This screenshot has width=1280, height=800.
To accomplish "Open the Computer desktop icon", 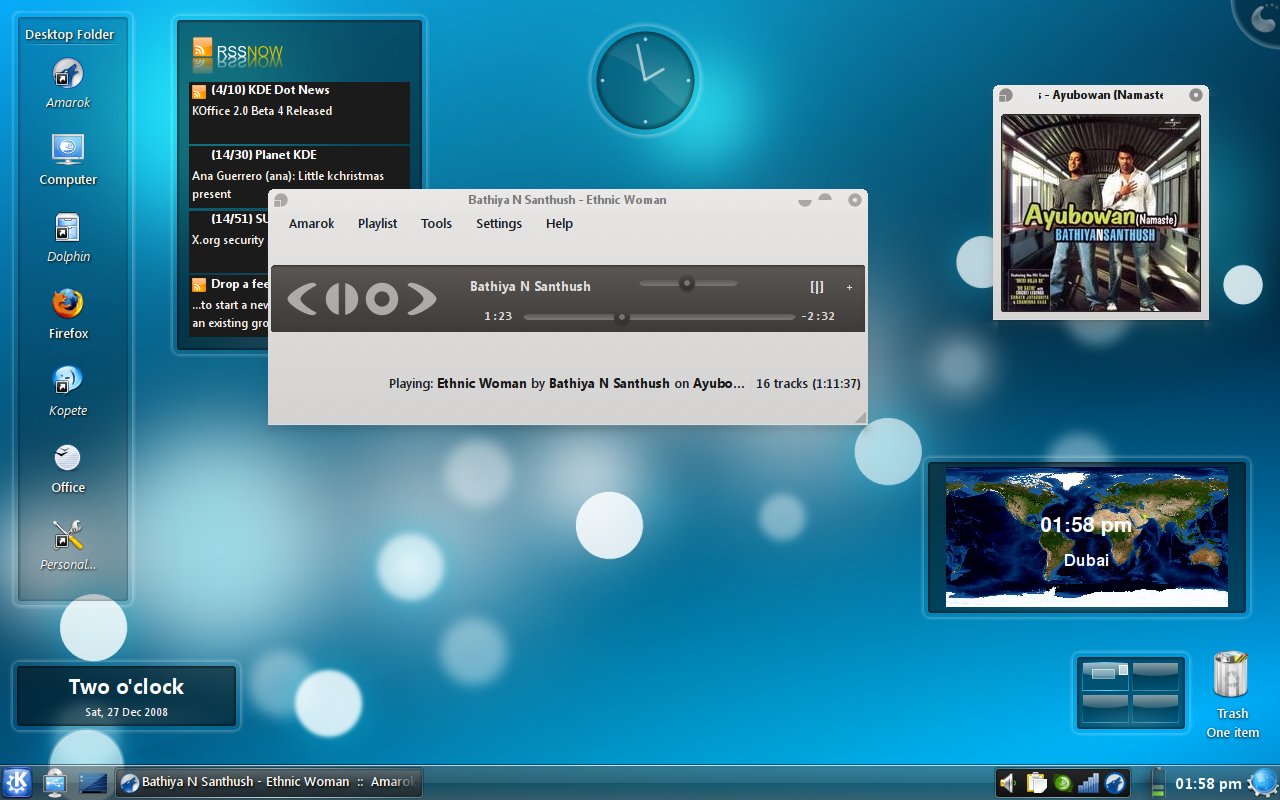I will (68, 150).
